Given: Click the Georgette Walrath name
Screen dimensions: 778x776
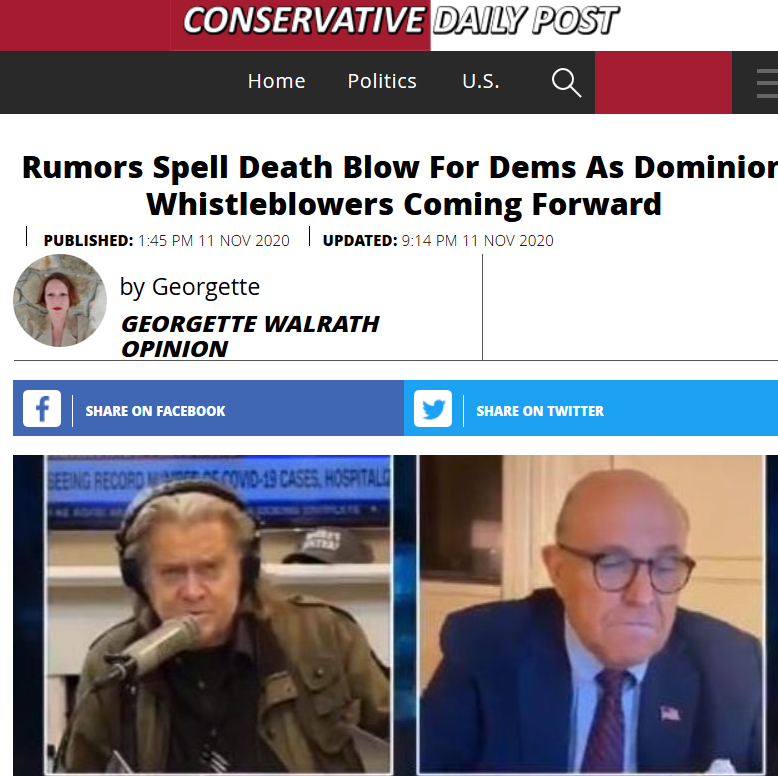Looking at the screenshot, I should click(250, 324).
